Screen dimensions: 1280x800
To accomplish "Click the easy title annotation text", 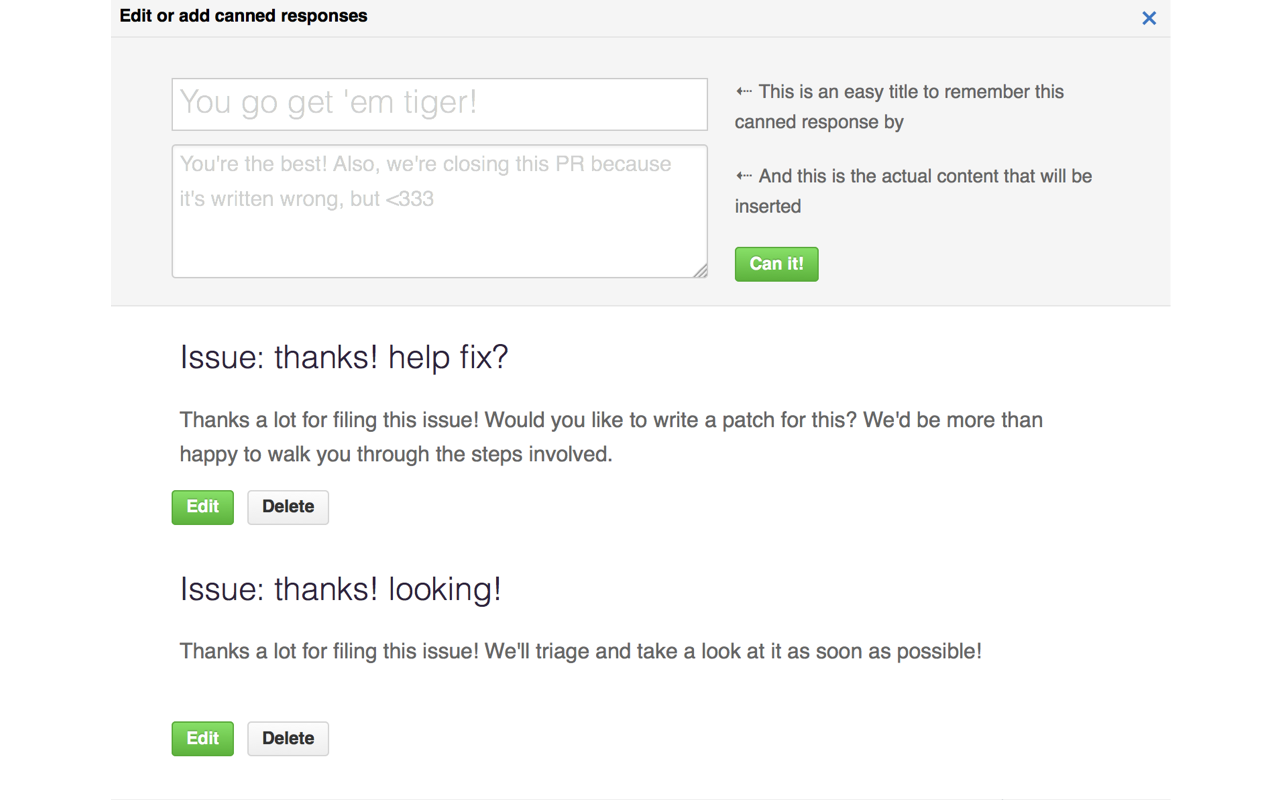I will [x=900, y=106].
